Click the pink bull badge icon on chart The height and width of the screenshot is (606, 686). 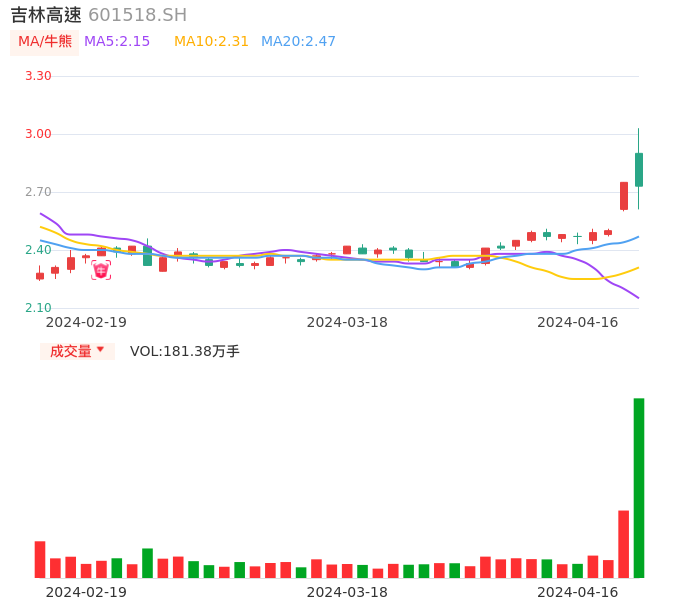point(101,270)
